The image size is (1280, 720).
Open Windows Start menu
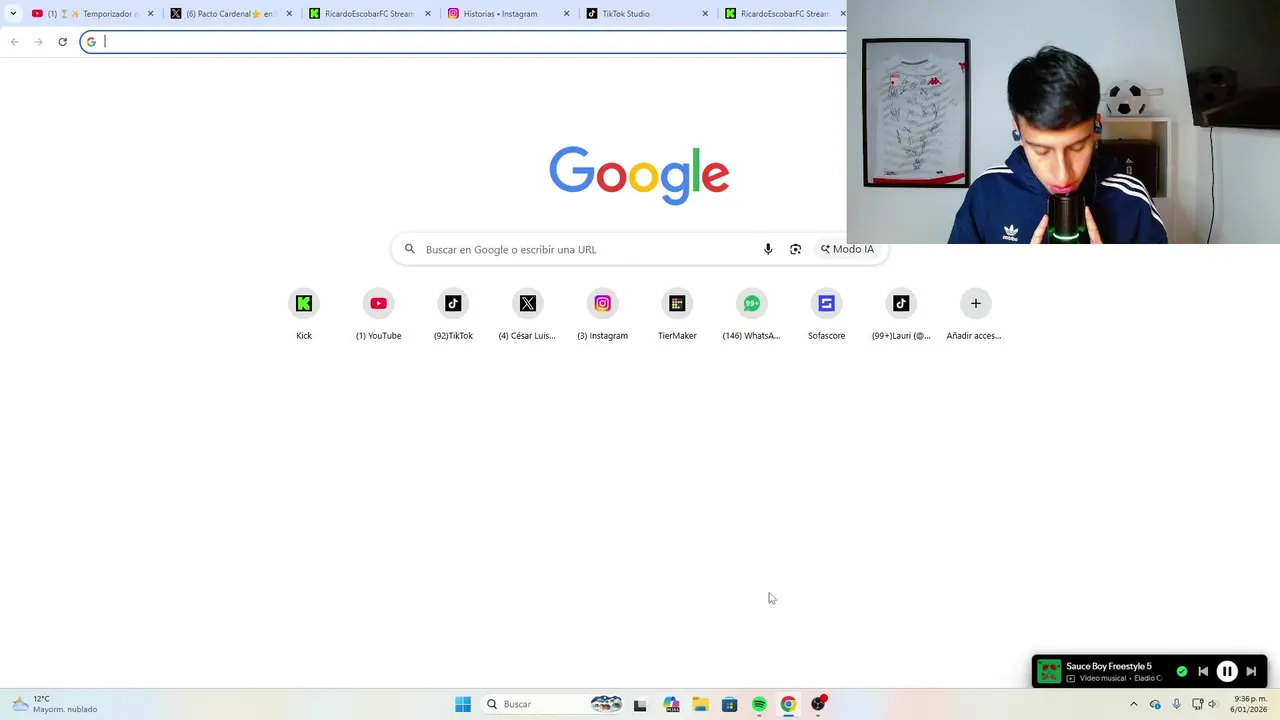[463, 704]
